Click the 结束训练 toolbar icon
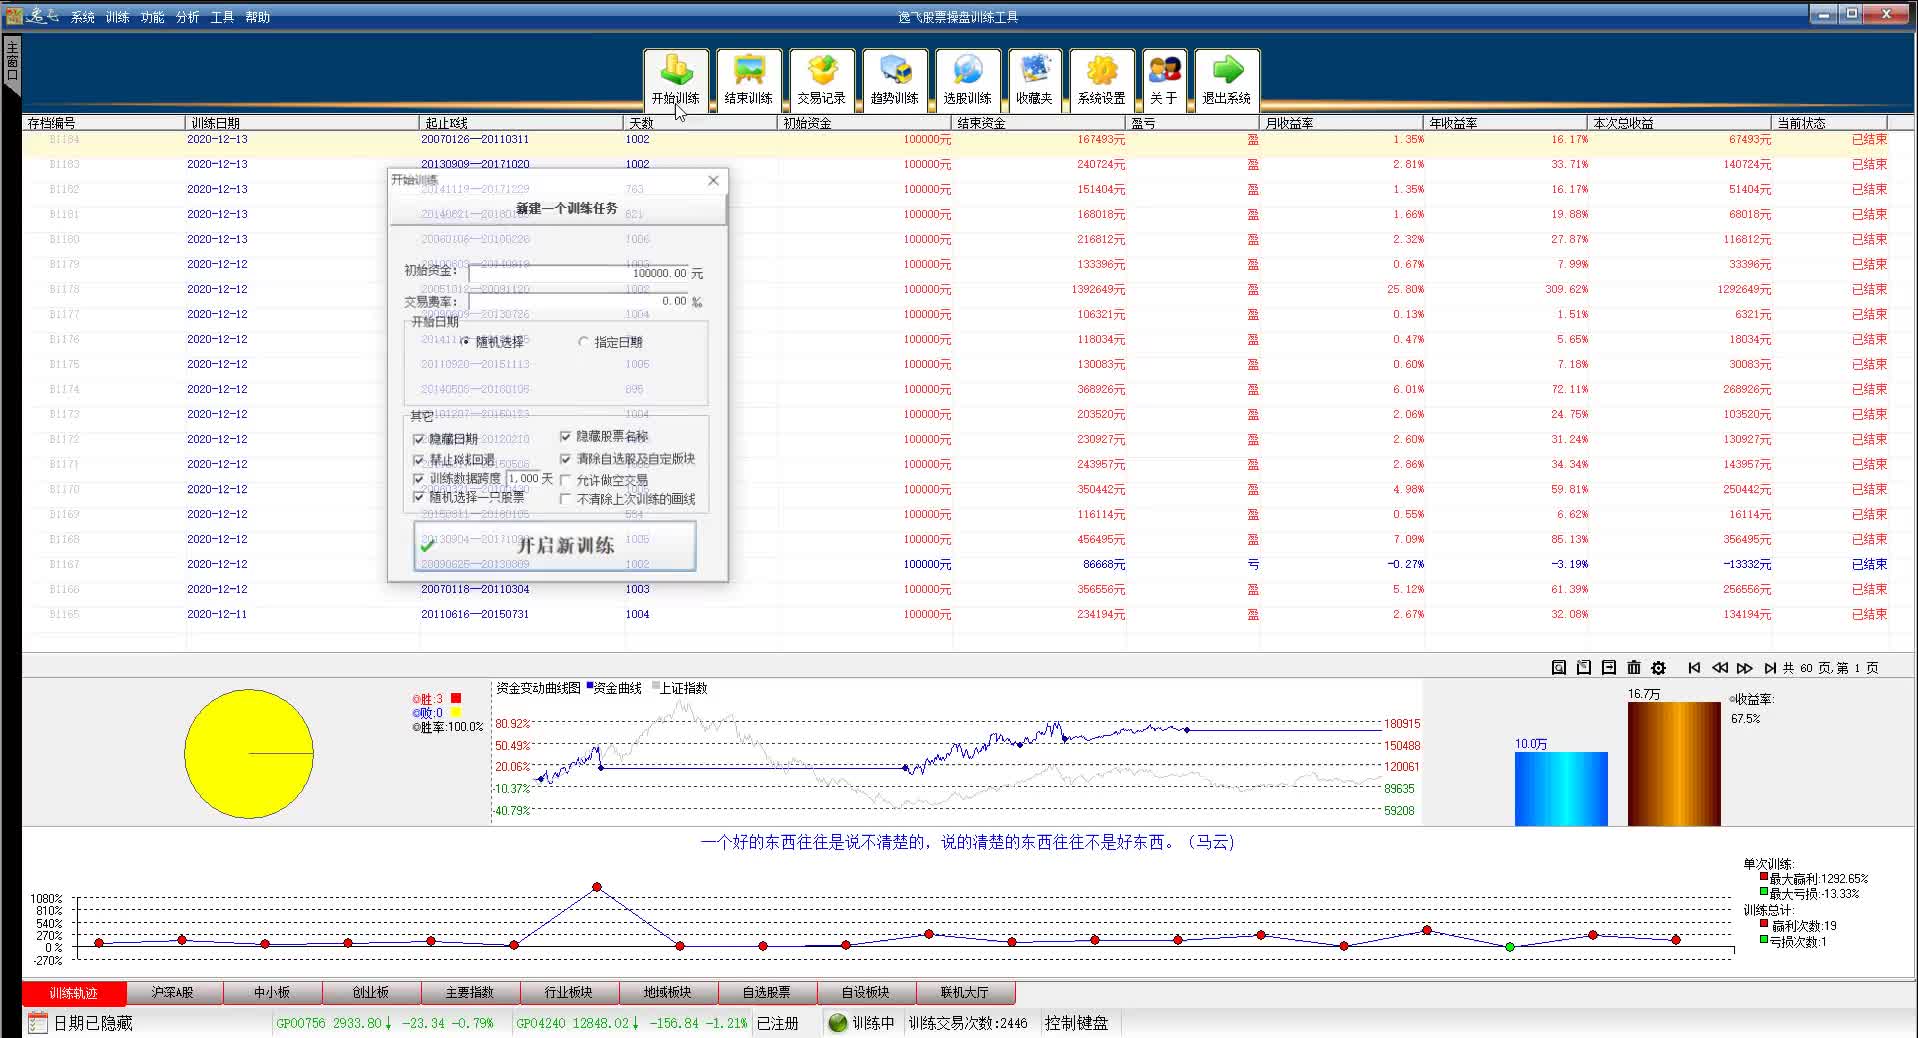Screen dimensions: 1918x1038 click(749, 79)
